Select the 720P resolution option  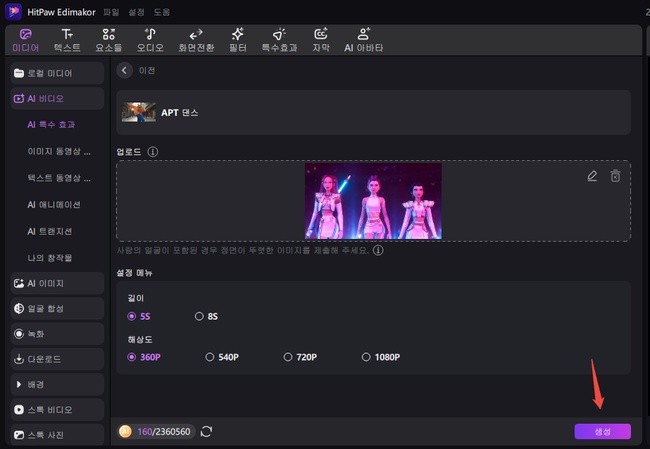click(300, 357)
